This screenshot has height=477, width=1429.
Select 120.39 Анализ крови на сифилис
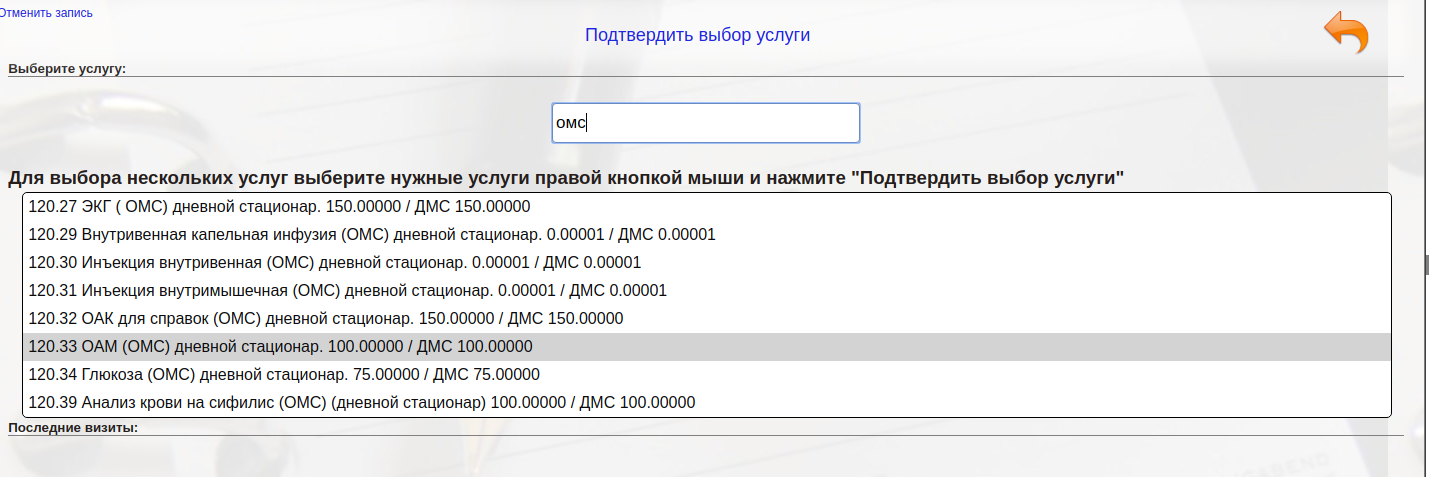pos(361,403)
